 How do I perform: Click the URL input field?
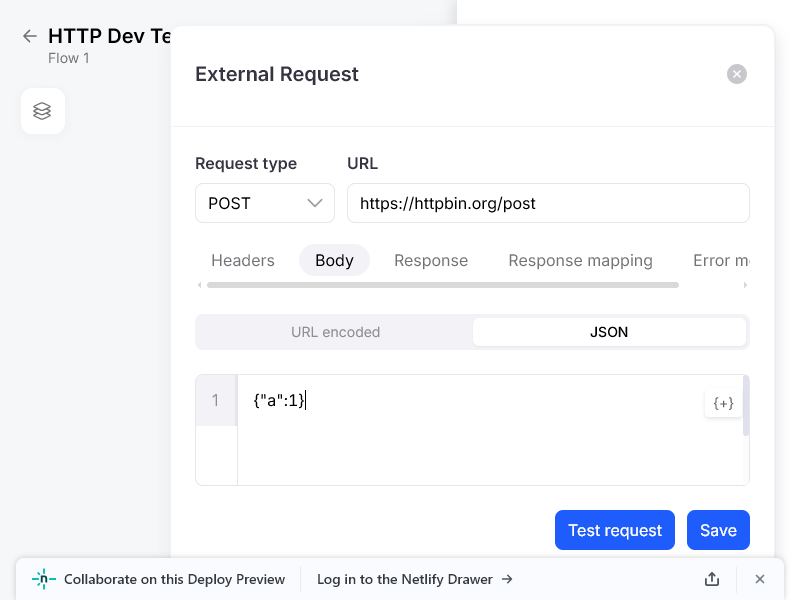tap(548, 203)
